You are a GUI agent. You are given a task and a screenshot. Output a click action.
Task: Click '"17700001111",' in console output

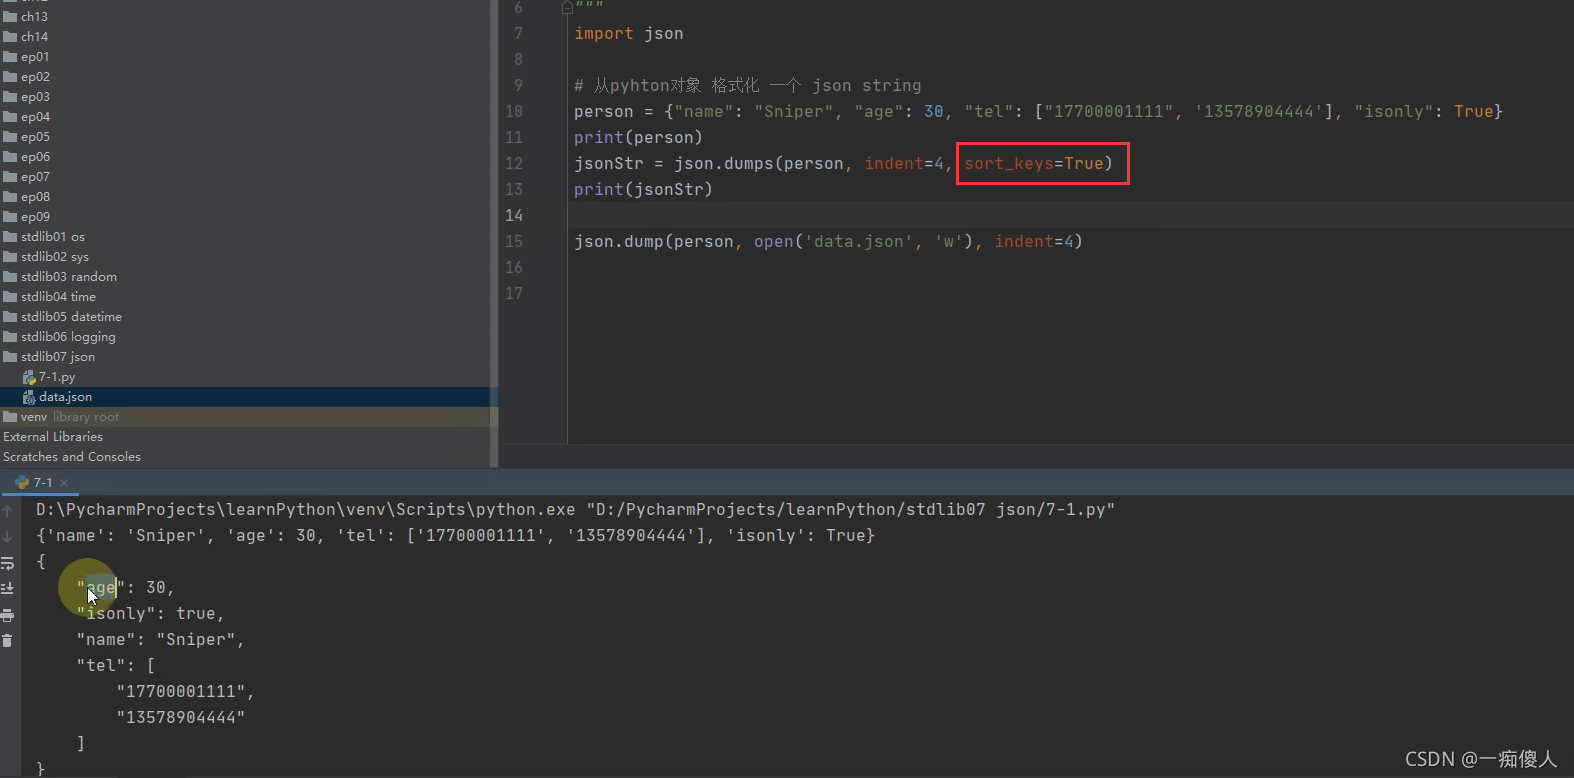click(185, 692)
